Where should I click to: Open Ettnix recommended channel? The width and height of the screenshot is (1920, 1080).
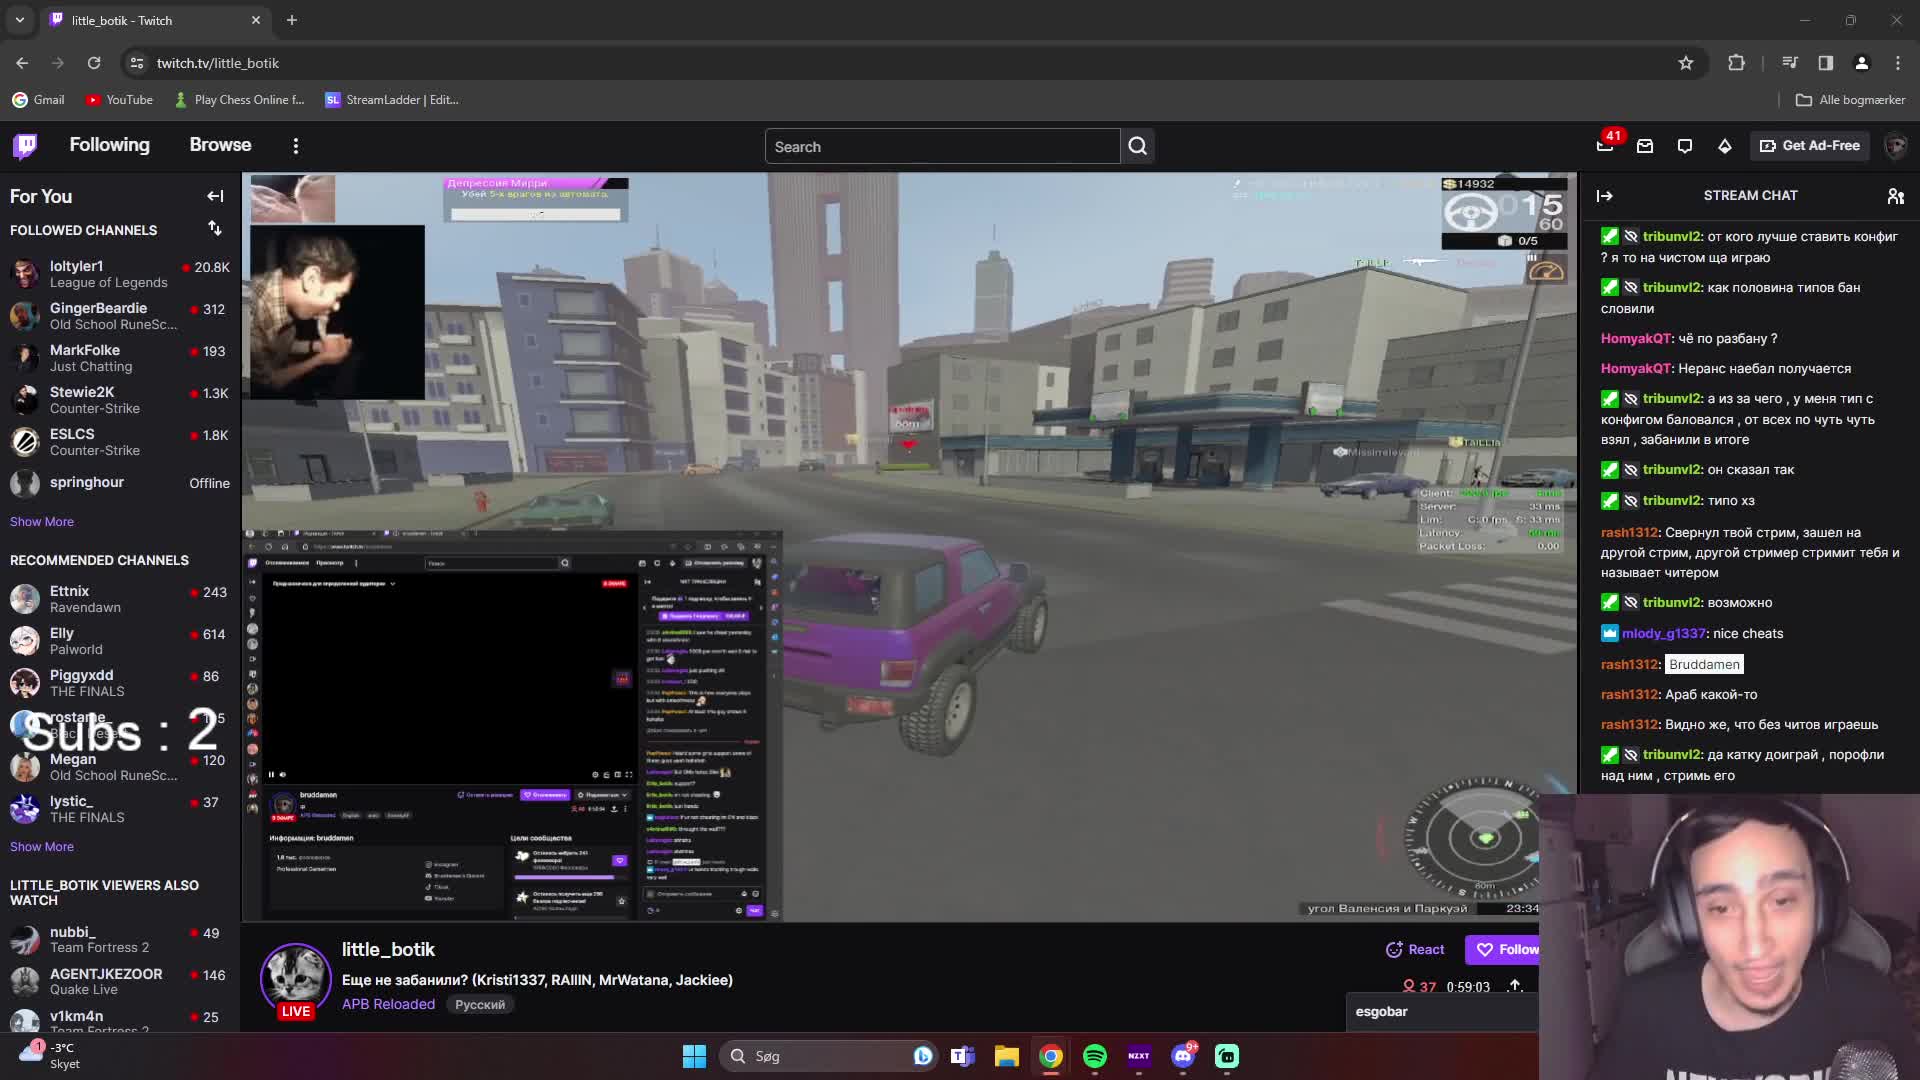(x=120, y=599)
